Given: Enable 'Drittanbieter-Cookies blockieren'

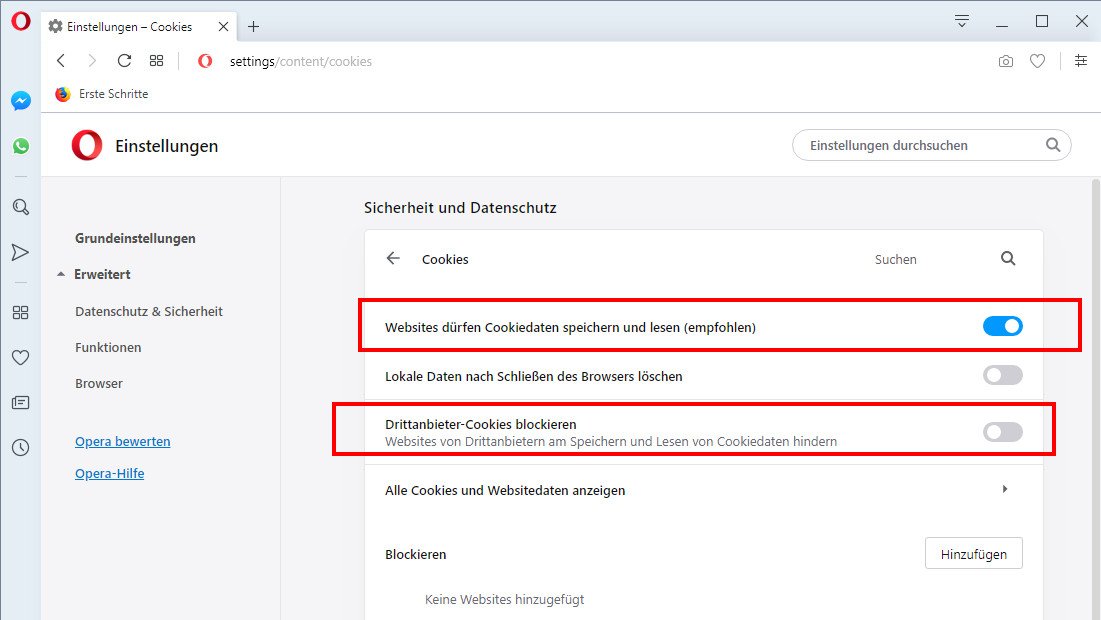Looking at the screenshot, I should coord(1002,431).
